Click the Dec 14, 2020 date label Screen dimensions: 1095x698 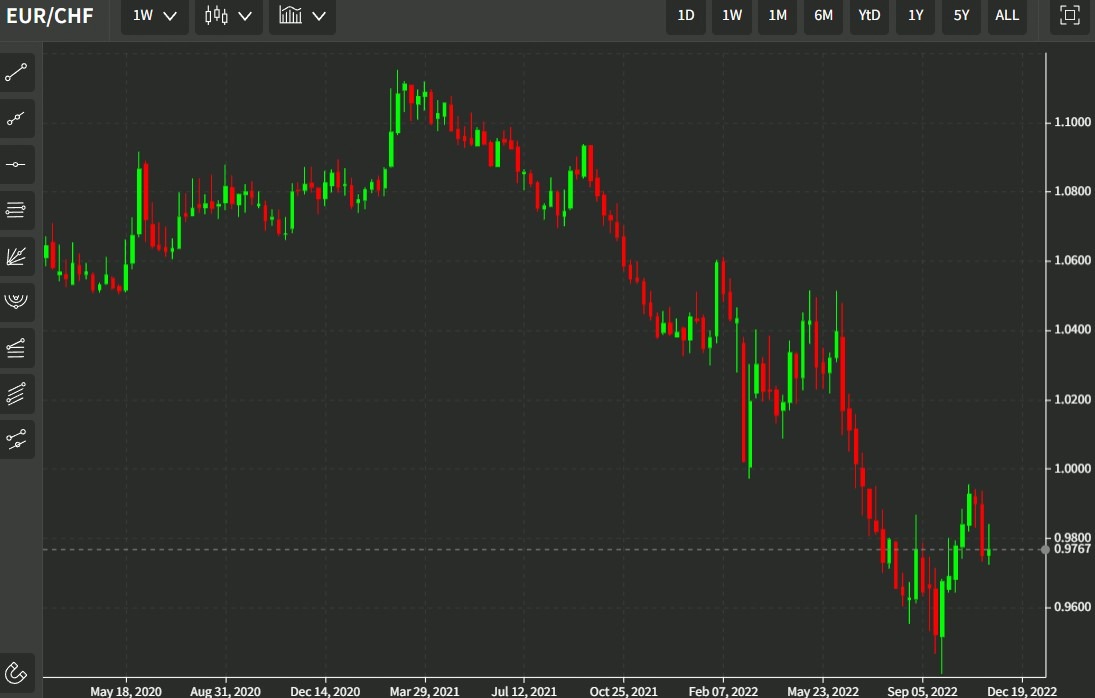pyautogui.click(x=325, y=691)
